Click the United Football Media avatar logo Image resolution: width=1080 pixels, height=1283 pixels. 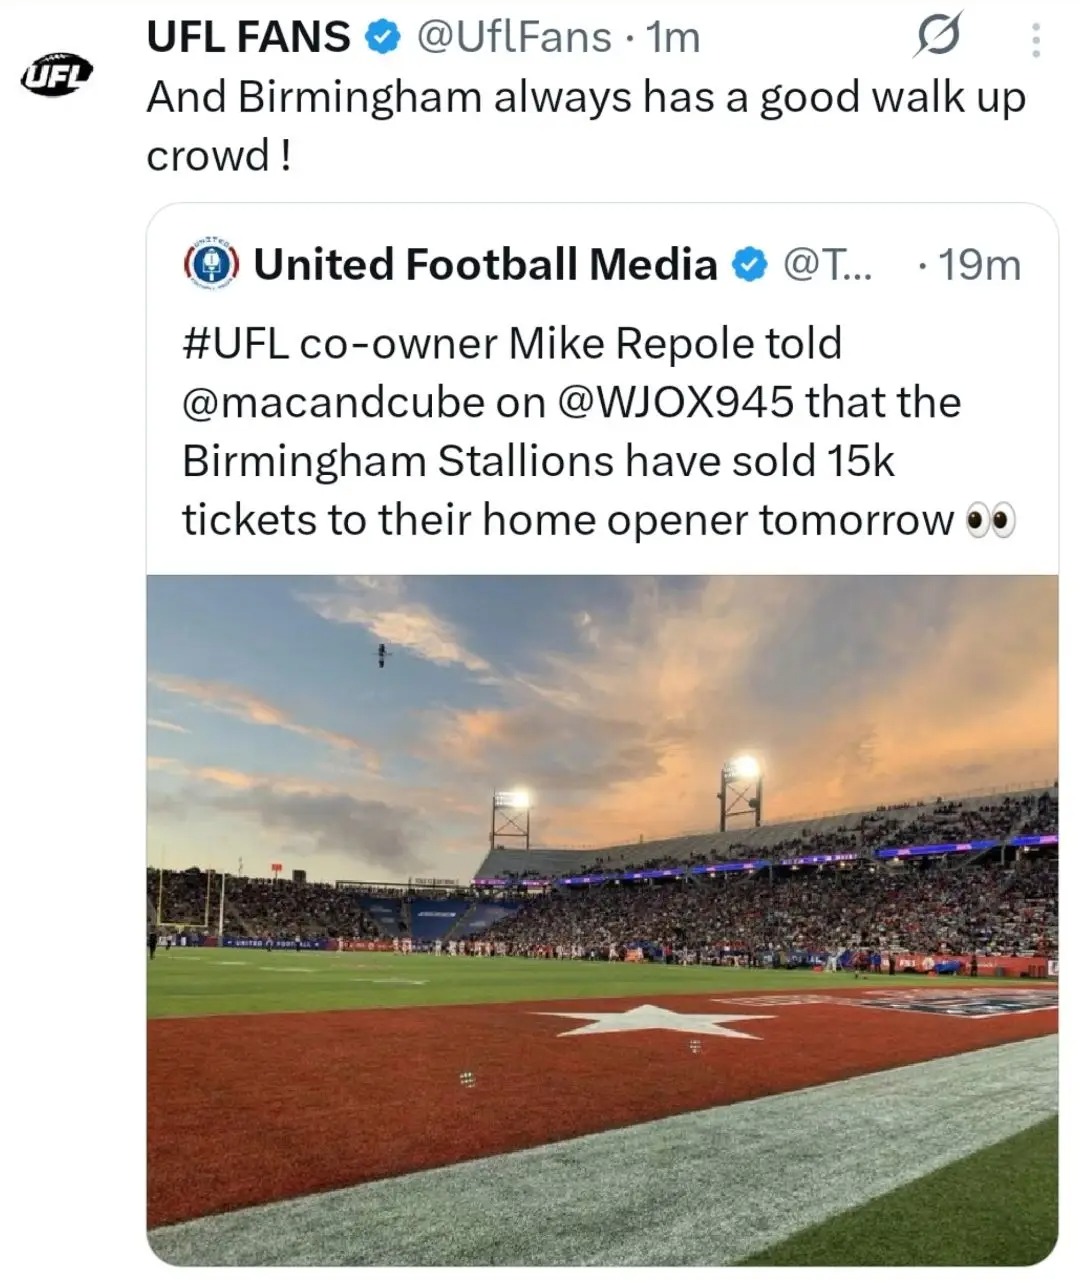pyautogui.click(x=211, y=265)
